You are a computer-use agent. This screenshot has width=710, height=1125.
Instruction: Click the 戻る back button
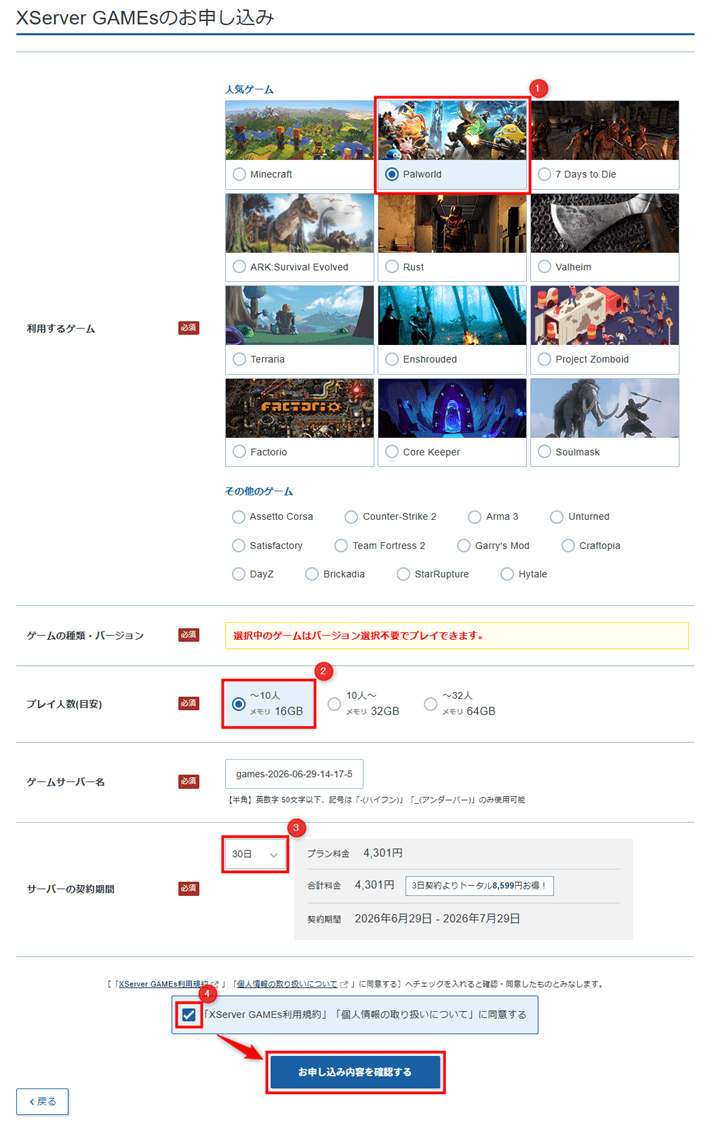42,1101
